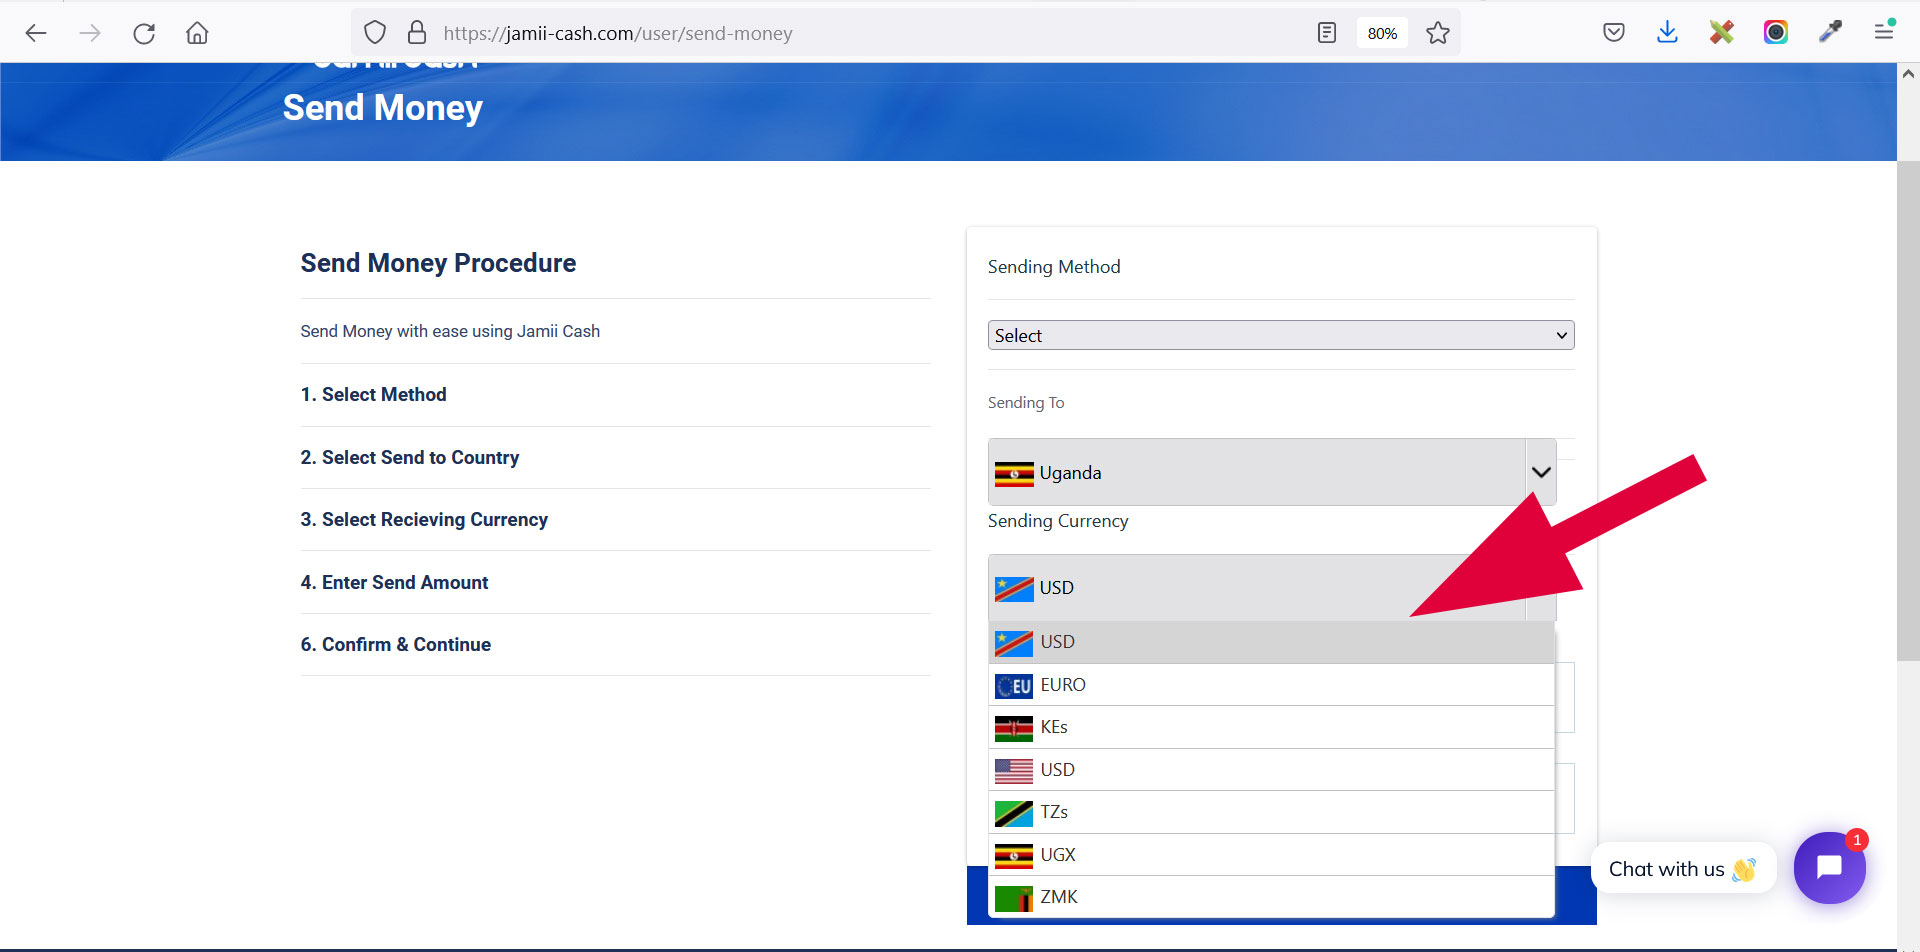This screenshot has height=952, width=1920.
Task: Click the 80% zoom level indicator
Action: [x=1381, y=33]
